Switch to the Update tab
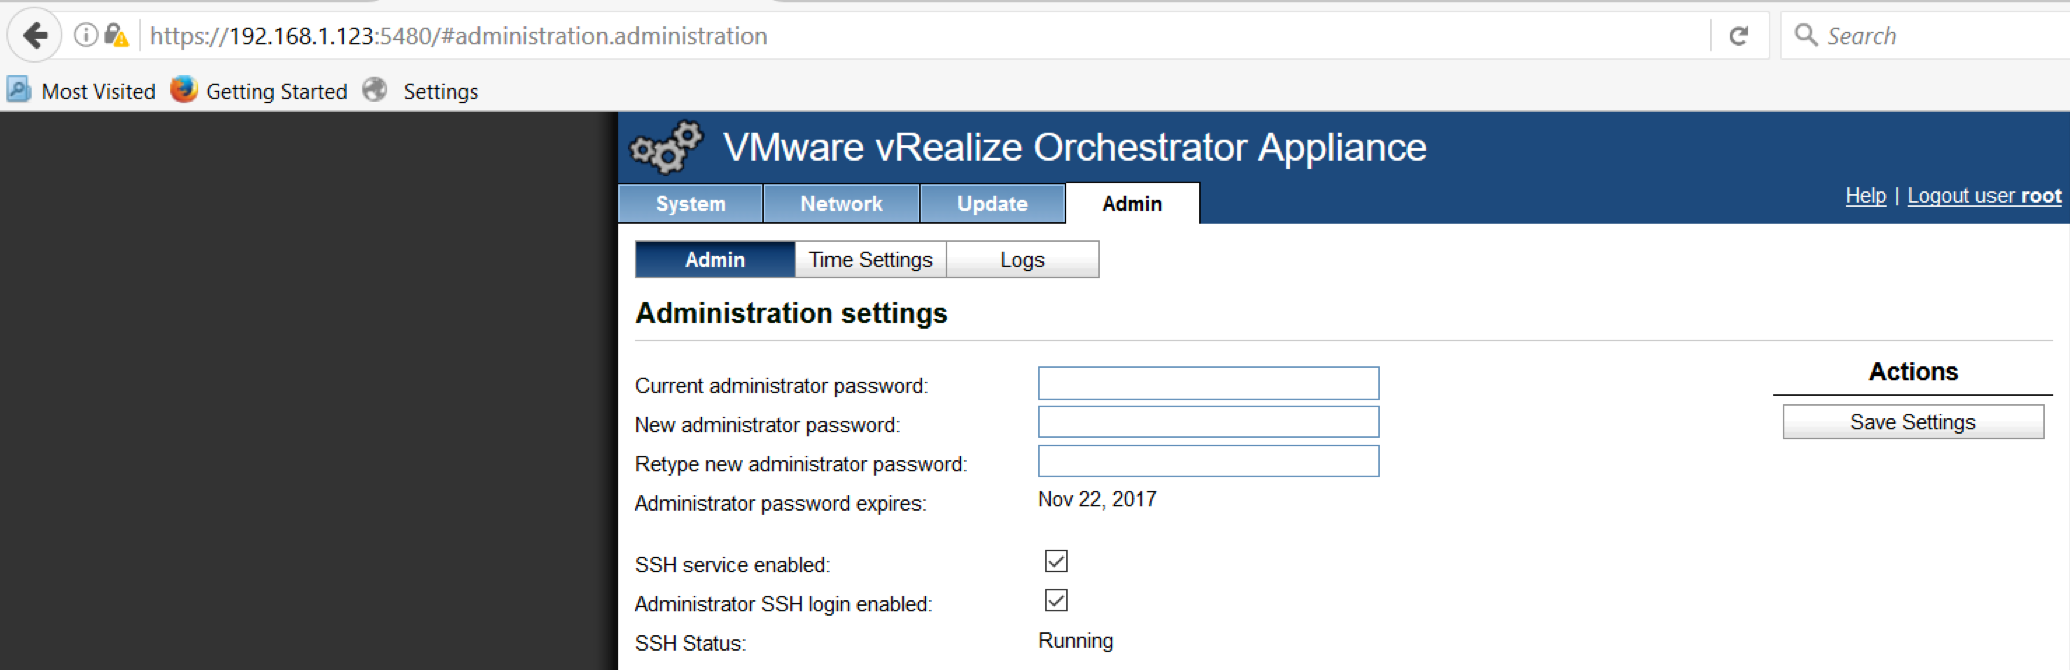 click(x=992, y=204)
